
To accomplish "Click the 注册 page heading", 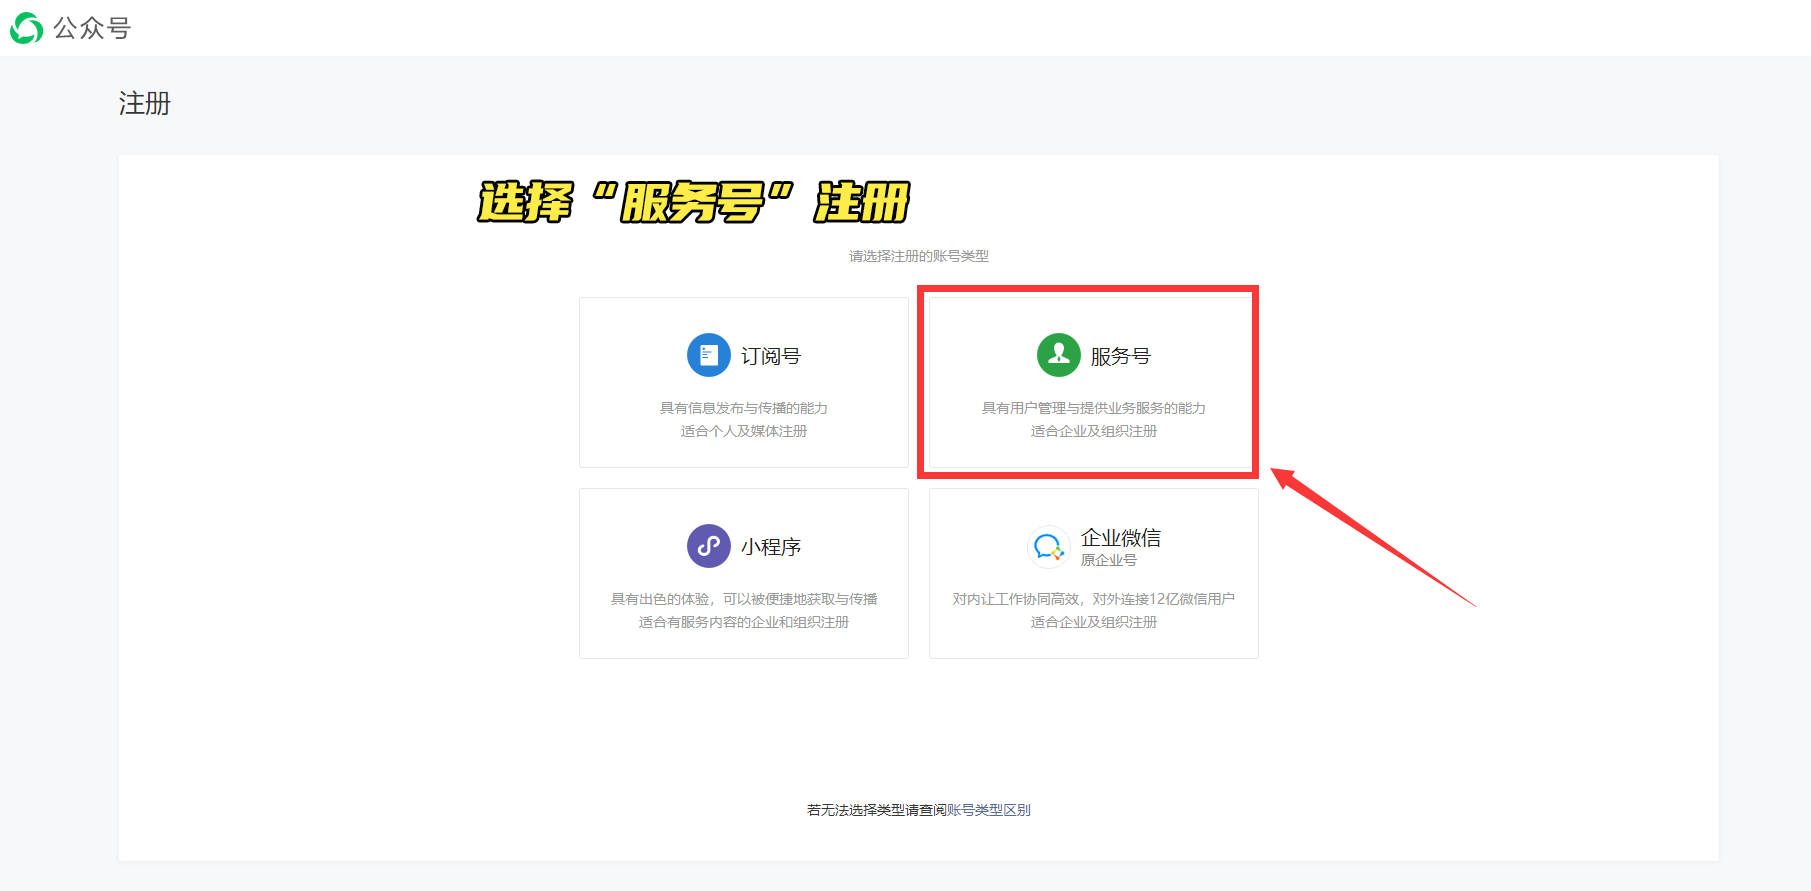I will coord(145,103).
